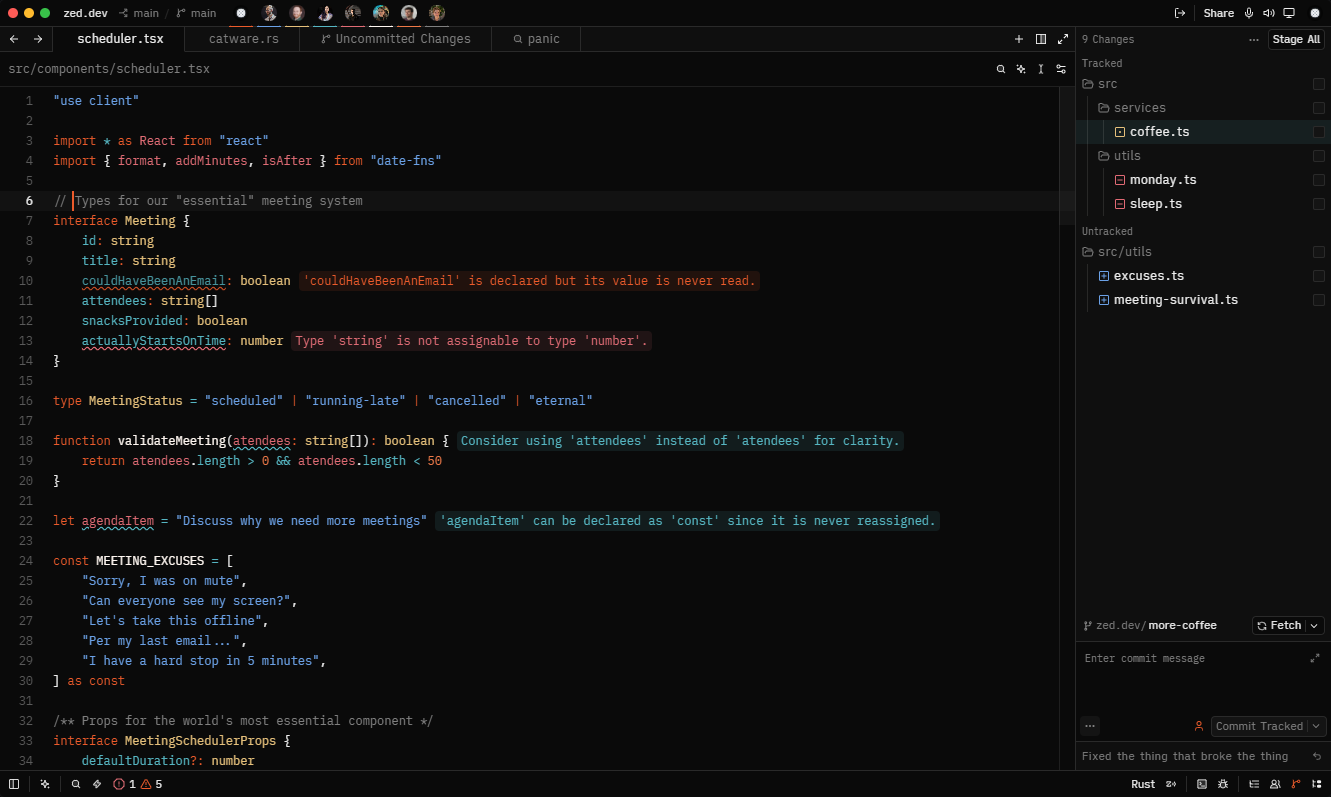Click the screen share monitor icon

point(1289,13)
